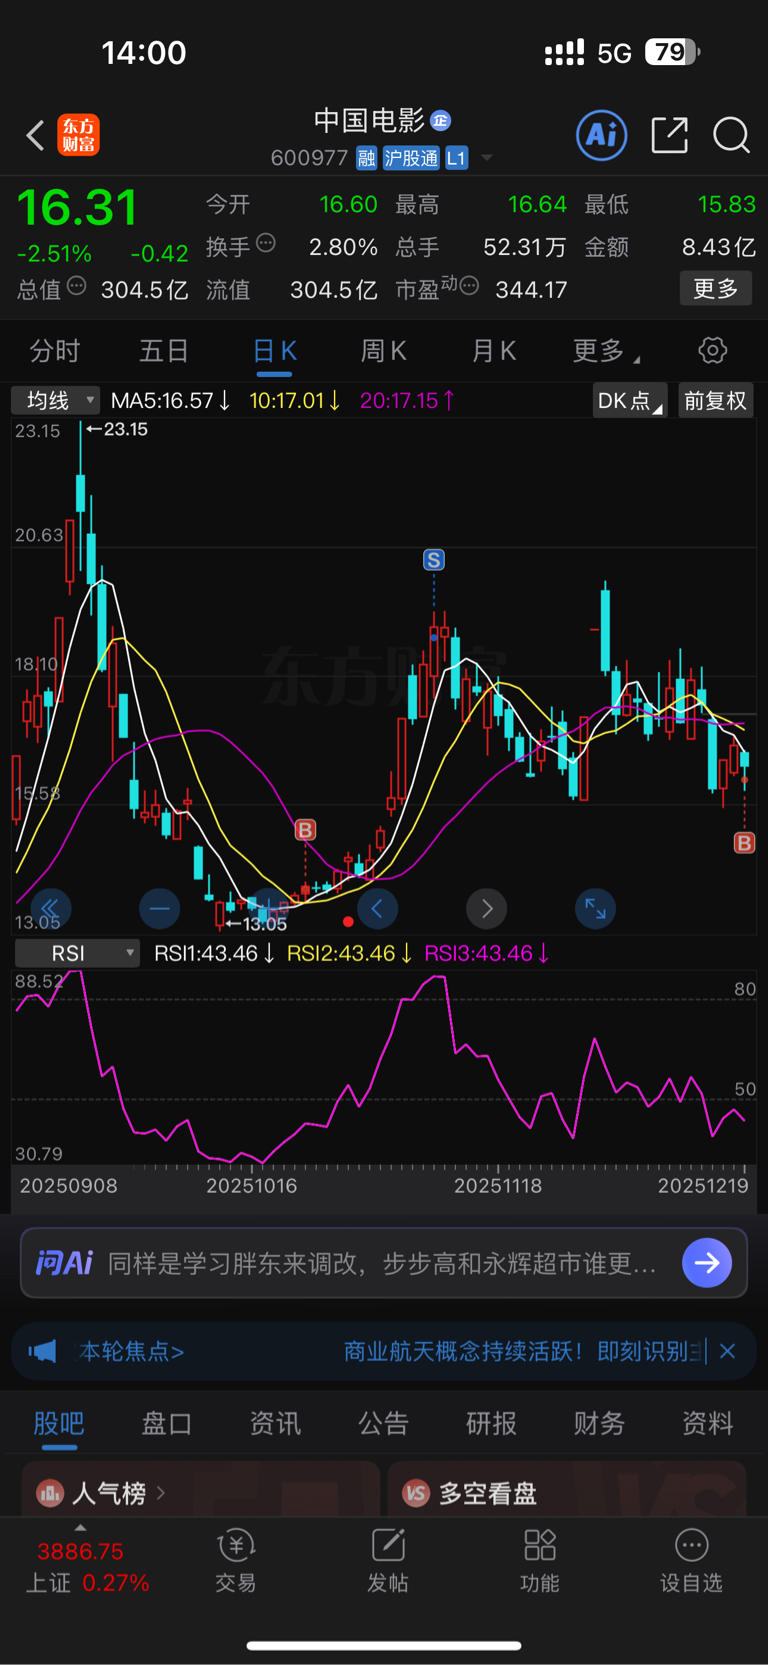768x1665 pixels.
Task: Switch to the 公告 tab
Action: pos(383,1423)
